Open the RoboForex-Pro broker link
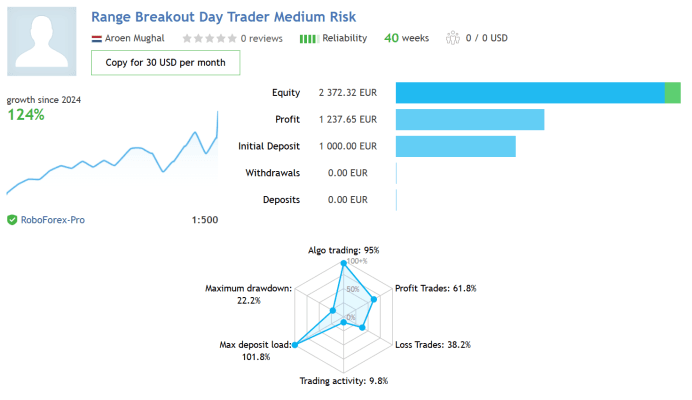 click(53, 220)
